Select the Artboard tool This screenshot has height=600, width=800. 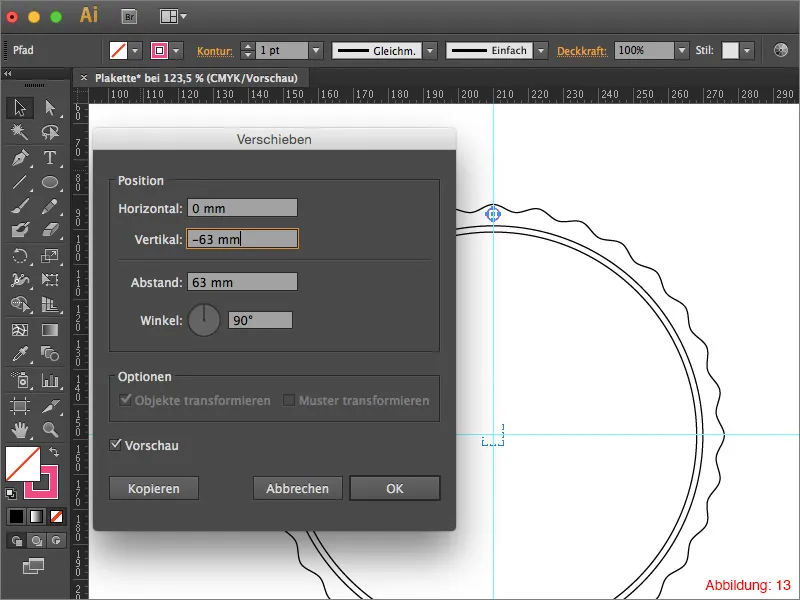pyautogui.click(x=19, y=406)
